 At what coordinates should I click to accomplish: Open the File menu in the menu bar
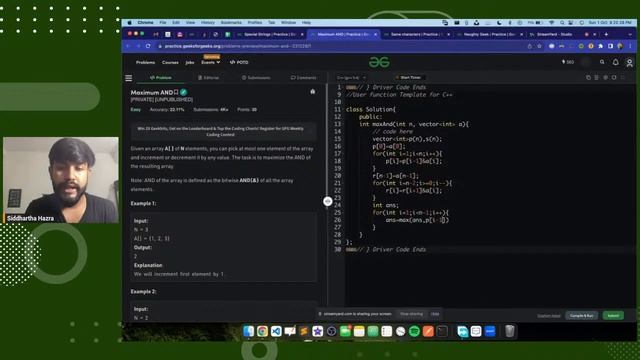pos(163,22)
